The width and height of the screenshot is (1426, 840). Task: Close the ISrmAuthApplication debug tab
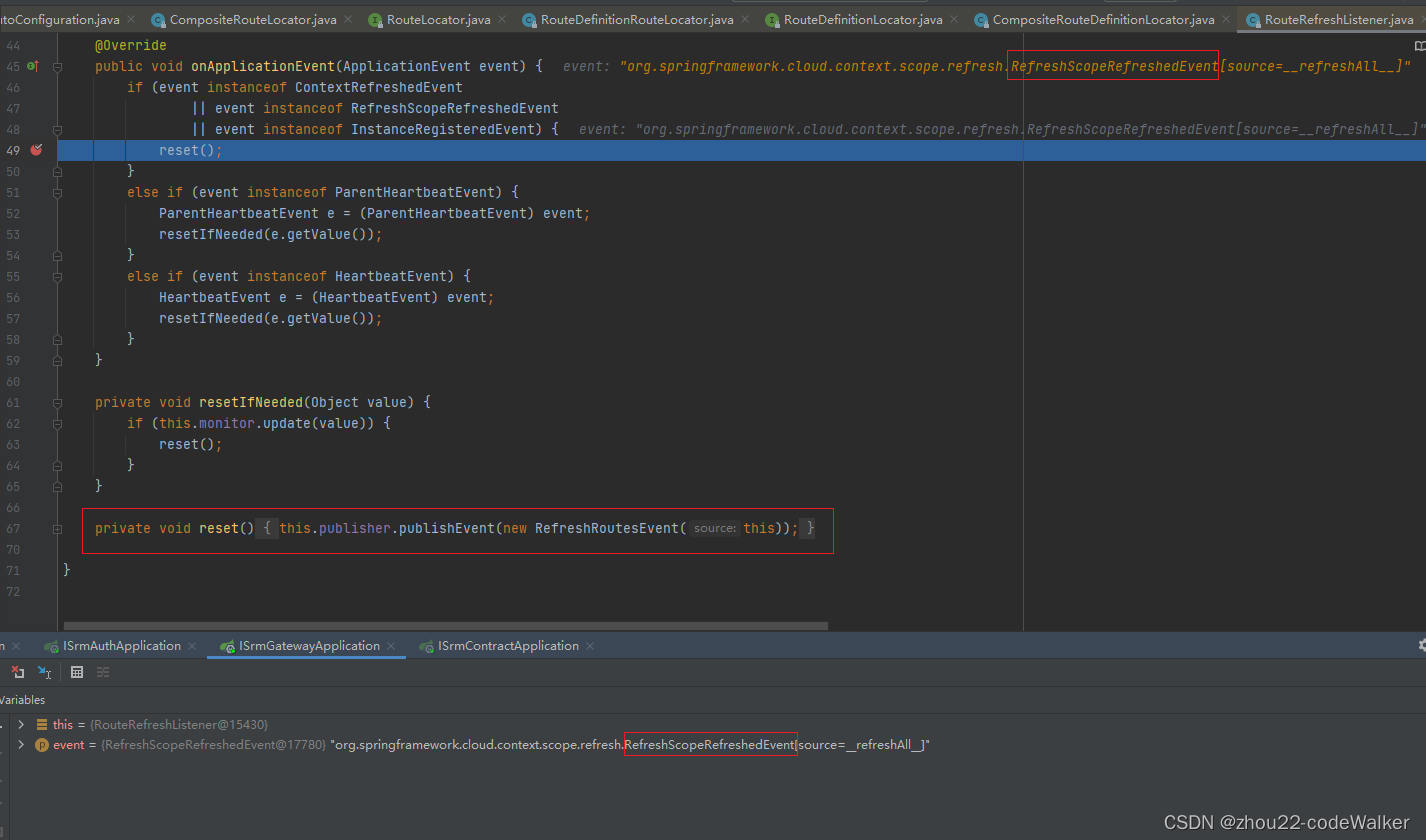click(195, 646)
